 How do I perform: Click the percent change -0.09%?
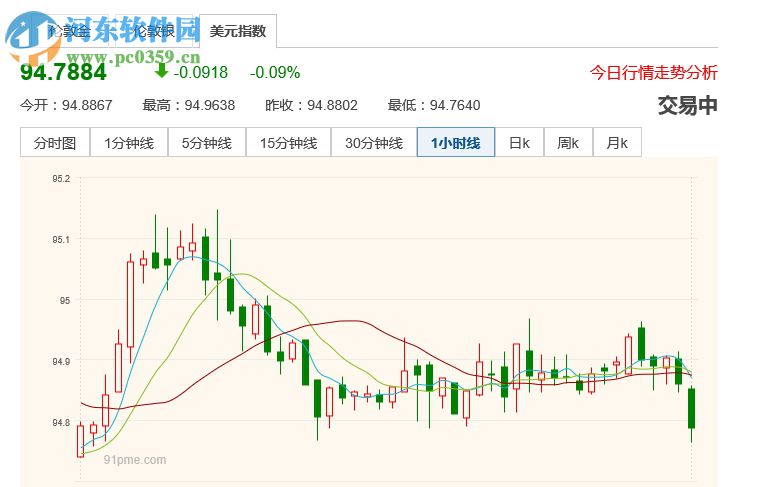pyautogui.click(x=275, y=73)
